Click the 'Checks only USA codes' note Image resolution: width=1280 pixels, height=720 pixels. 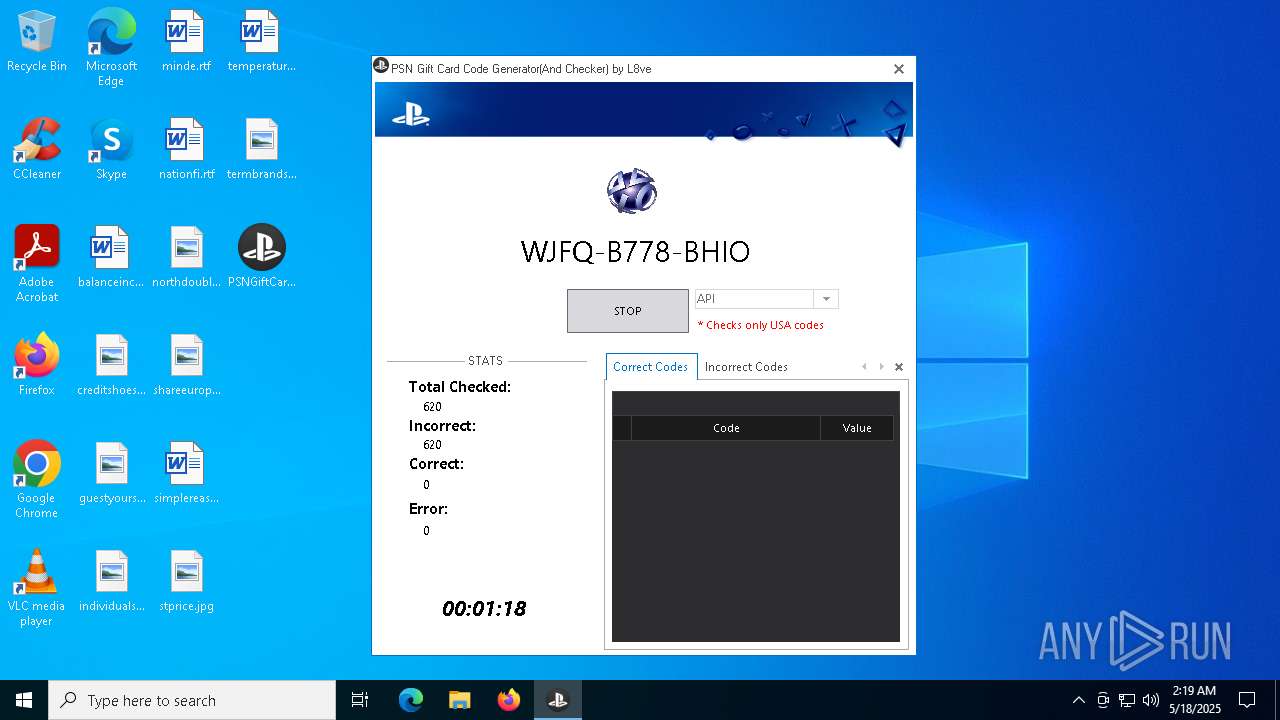[761, 325]
